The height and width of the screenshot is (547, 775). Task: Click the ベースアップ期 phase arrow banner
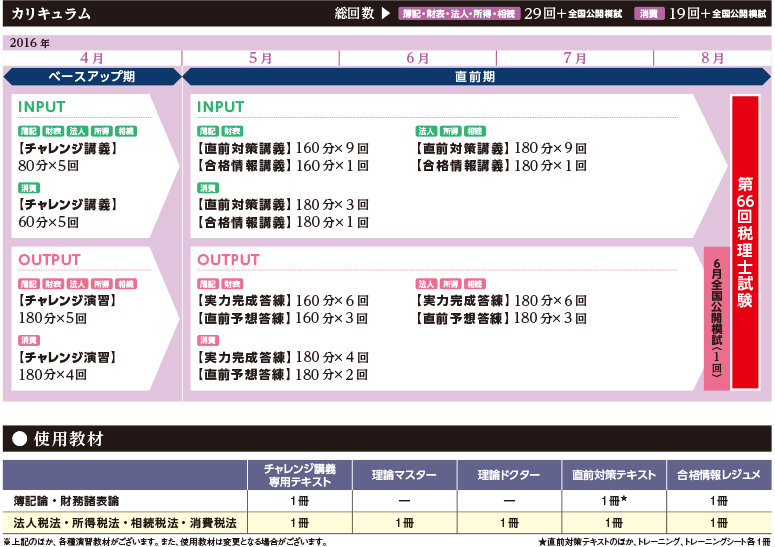click(x=91, y=77)
